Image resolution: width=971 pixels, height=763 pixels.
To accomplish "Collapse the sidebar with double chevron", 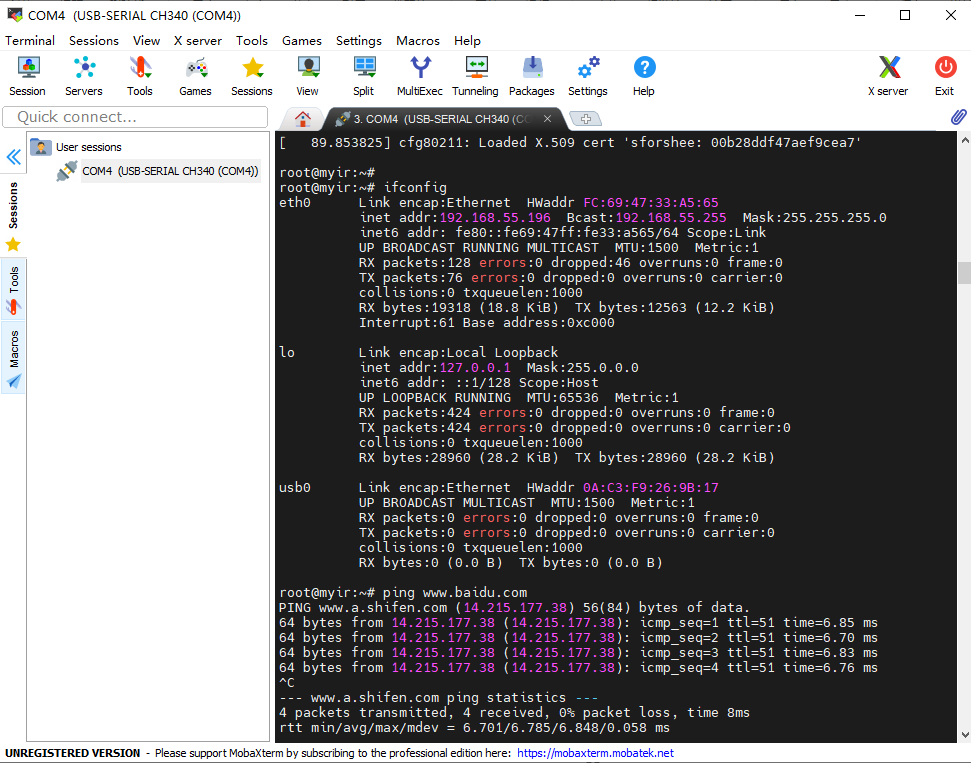I will tap(14, 157).
